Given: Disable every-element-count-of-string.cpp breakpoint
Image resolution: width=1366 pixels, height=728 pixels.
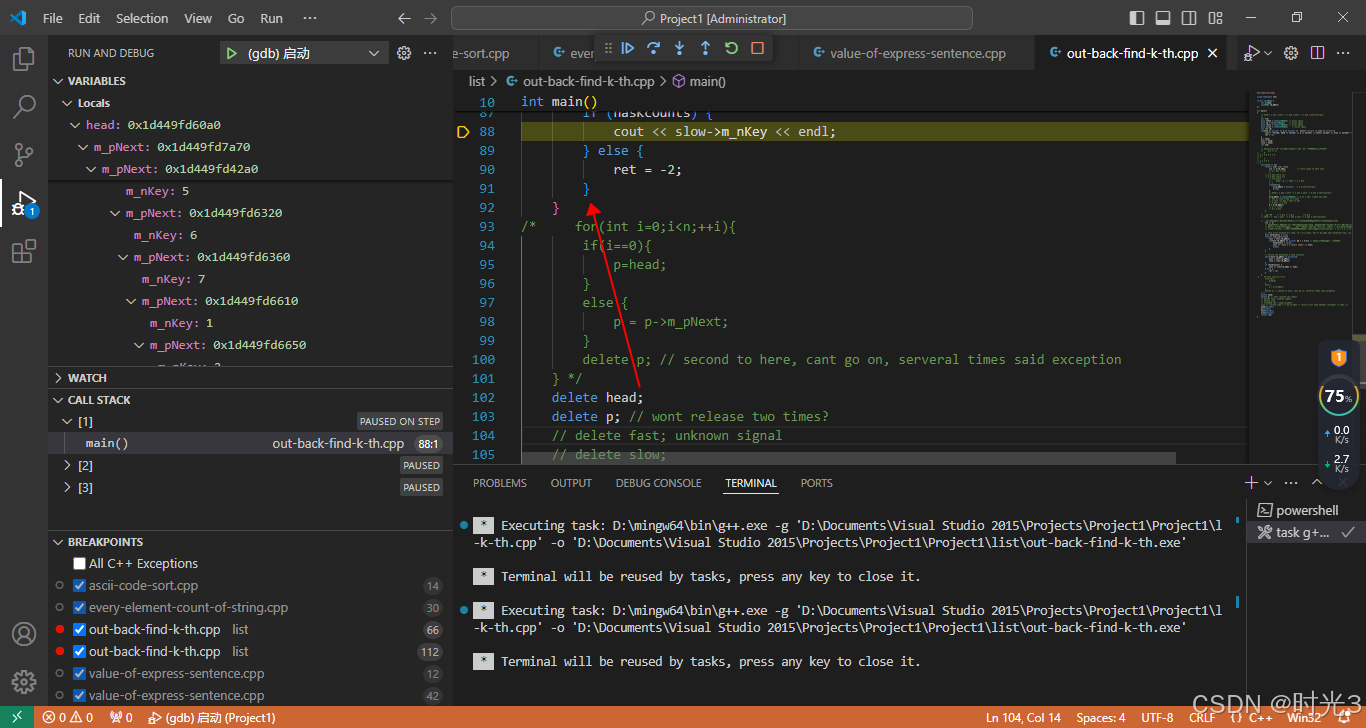Looking at the screenshot, I should point(80,607).
